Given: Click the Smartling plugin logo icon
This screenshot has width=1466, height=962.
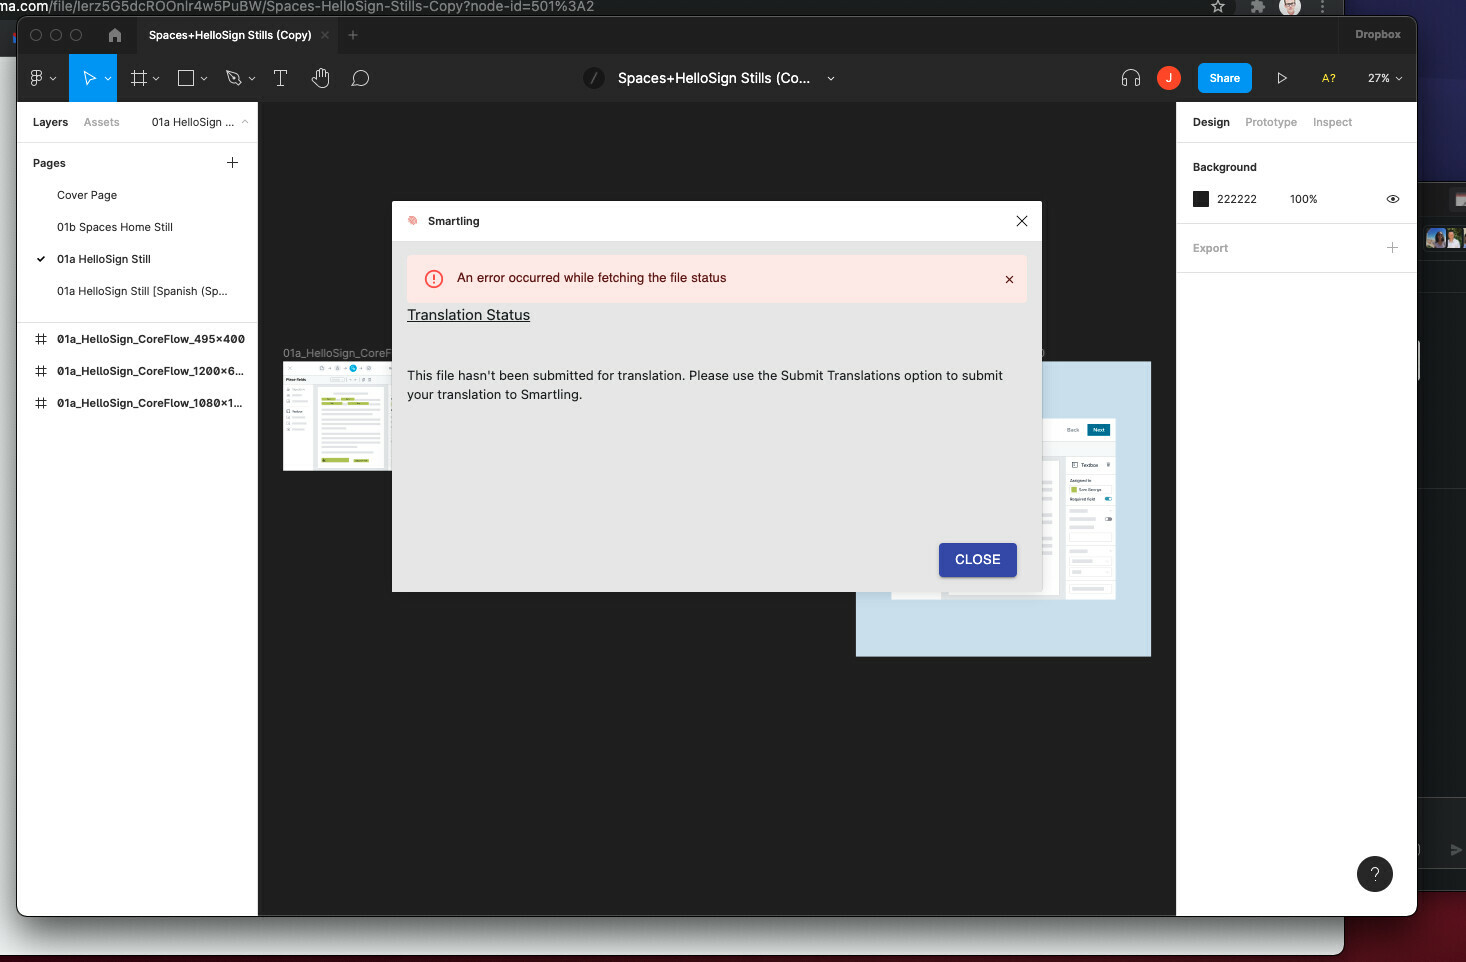Looking at the screenshot, I should click(x=413, y=221).
